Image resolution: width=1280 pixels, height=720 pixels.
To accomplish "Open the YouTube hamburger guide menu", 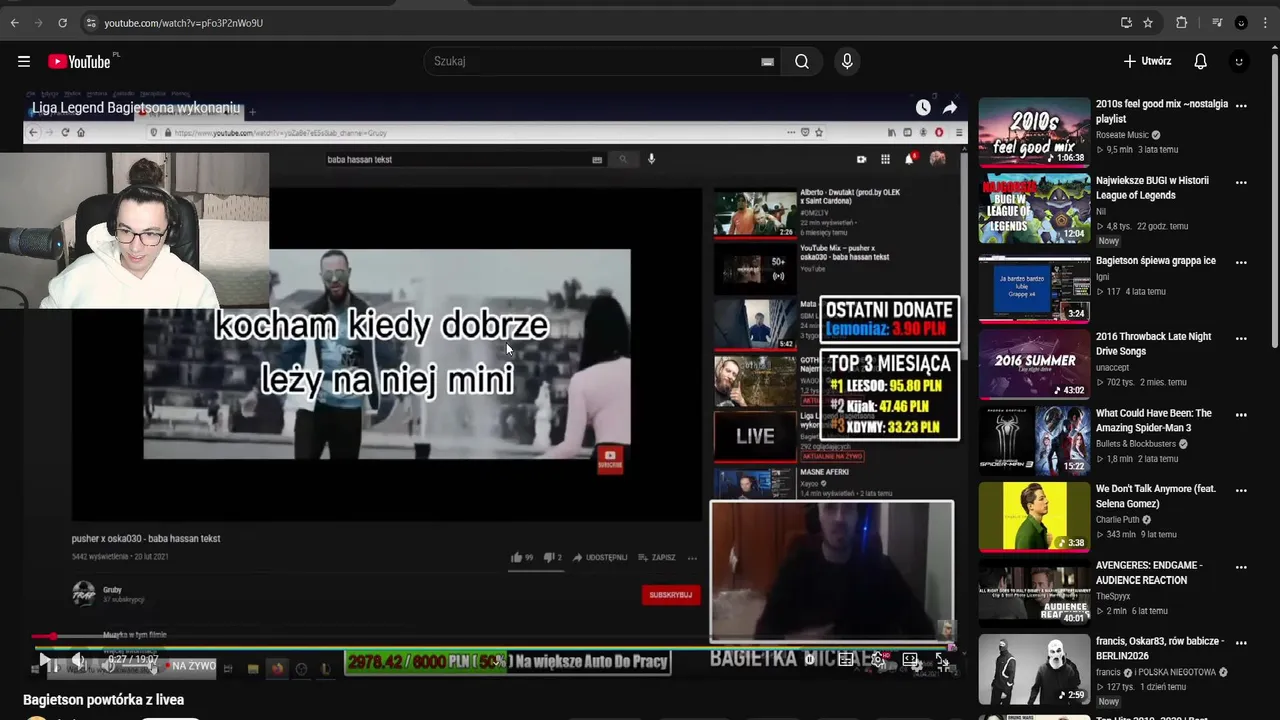I will coord(24,62).
